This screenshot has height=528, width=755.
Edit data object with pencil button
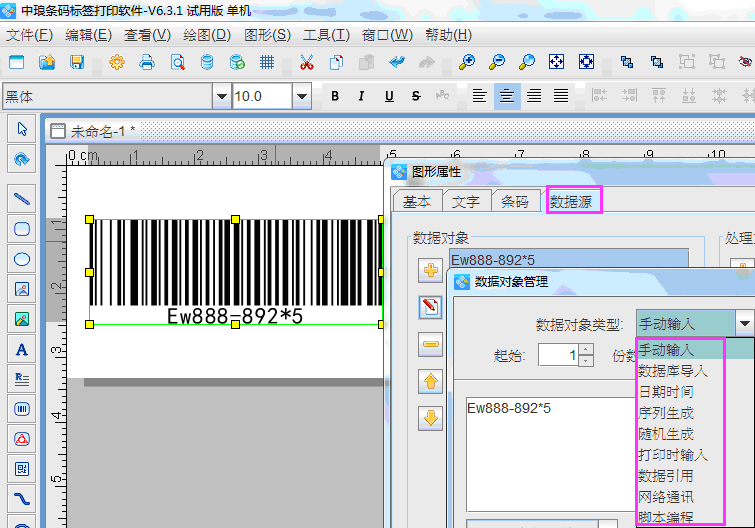[x=430, y=307]
